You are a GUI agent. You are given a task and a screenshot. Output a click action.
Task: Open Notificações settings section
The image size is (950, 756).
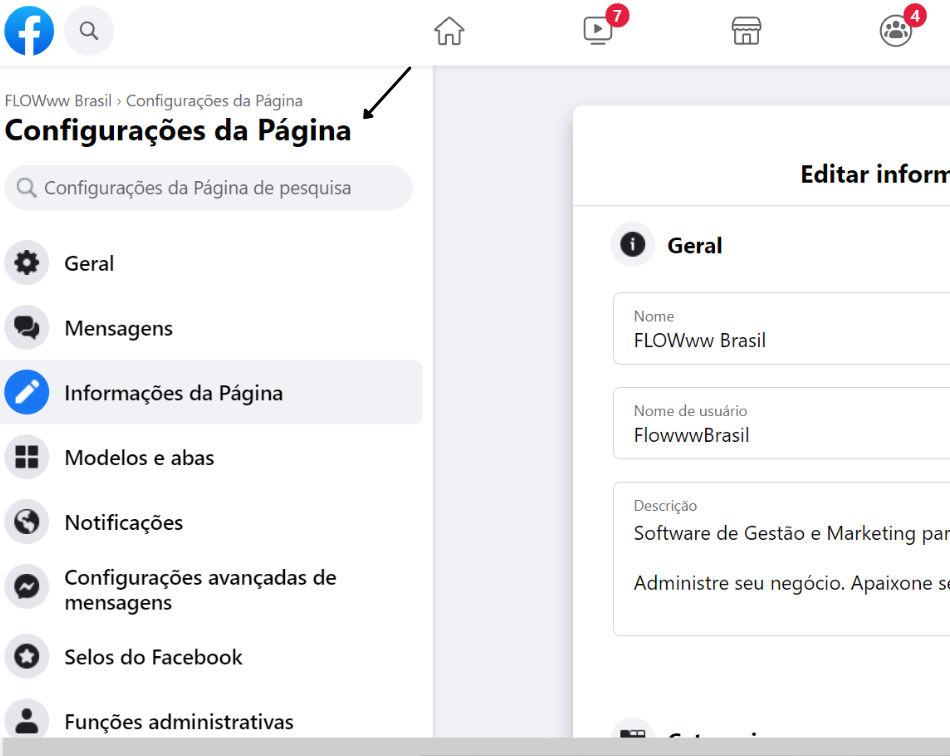point(211,522)
